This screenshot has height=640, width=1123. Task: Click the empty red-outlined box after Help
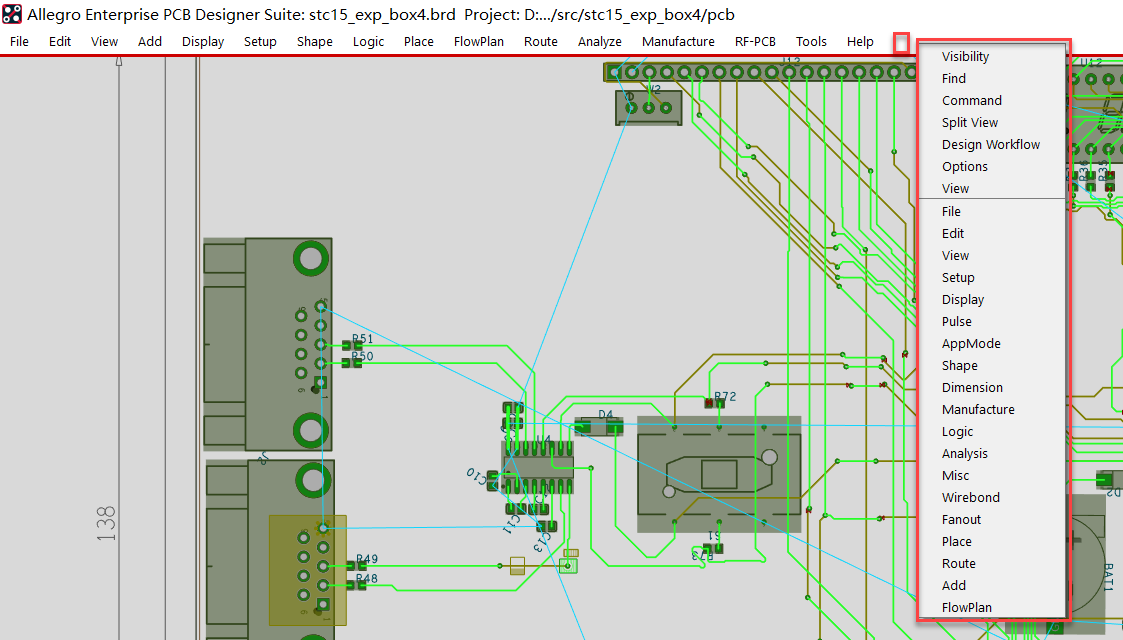tap(901, 42)
